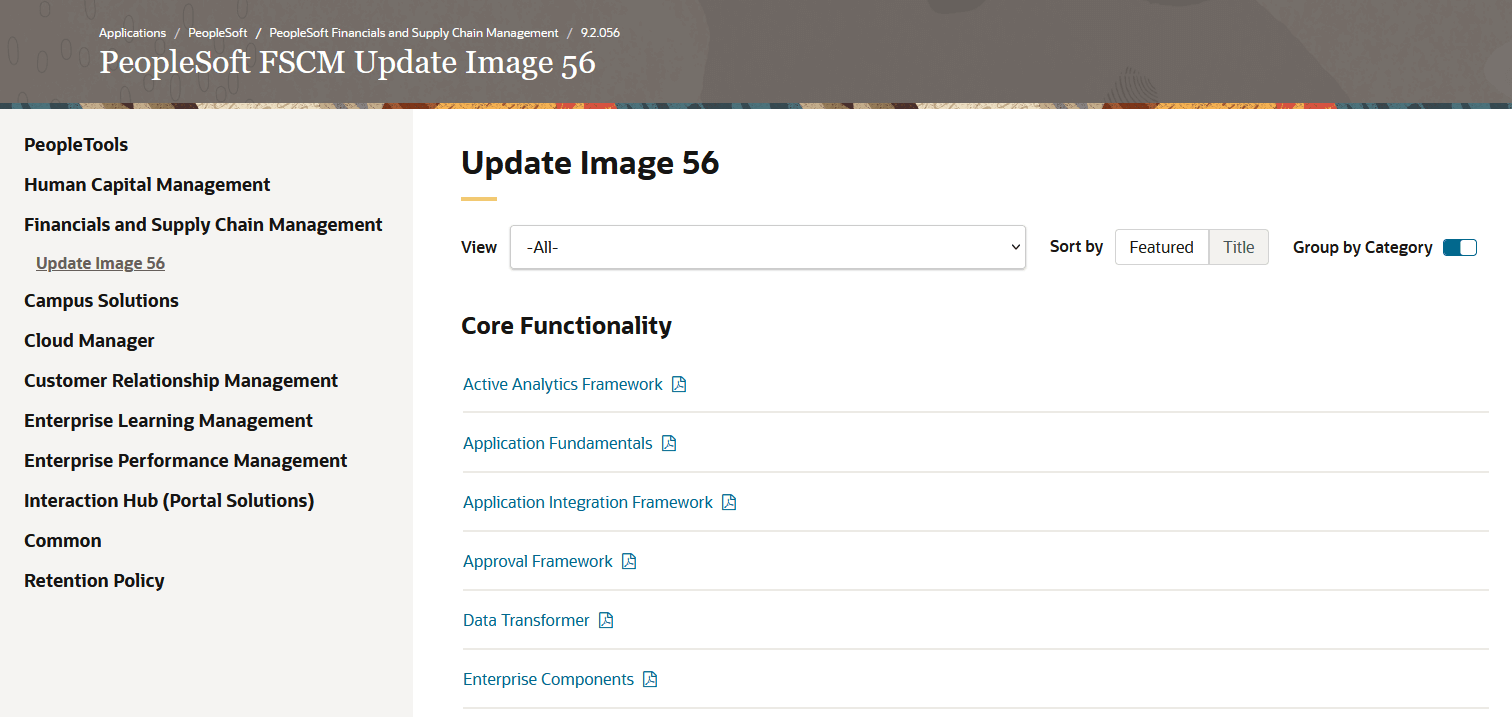
Task: Open the View filter dropdown showing -All-
Action: point(767,246)
